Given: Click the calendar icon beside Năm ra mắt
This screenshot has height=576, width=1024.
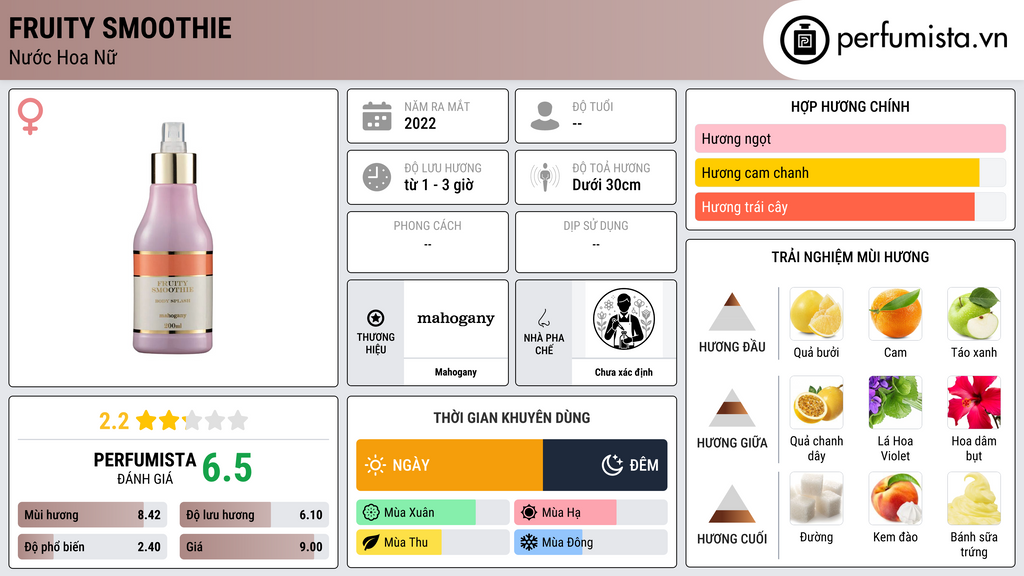Looking at the screenshot, I should 377,116.
